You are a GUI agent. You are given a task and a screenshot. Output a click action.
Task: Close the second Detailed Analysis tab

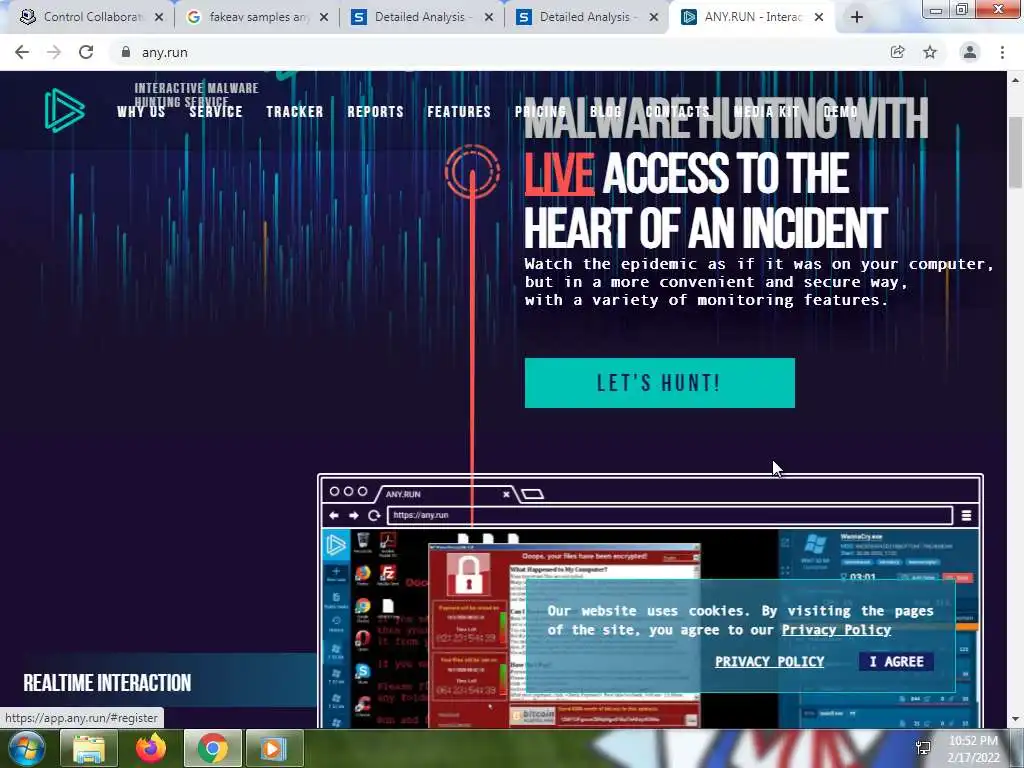(654, 18)
